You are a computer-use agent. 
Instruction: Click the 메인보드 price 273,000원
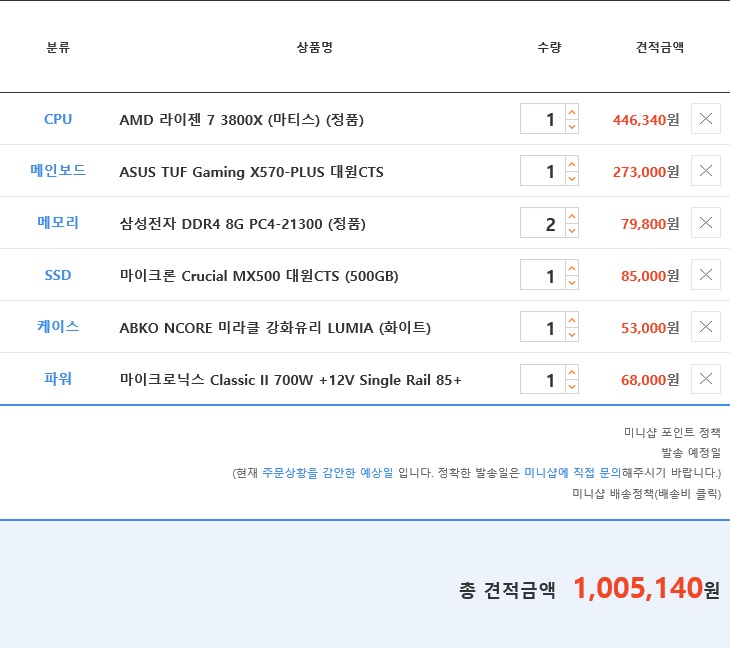tap(646, 172)
